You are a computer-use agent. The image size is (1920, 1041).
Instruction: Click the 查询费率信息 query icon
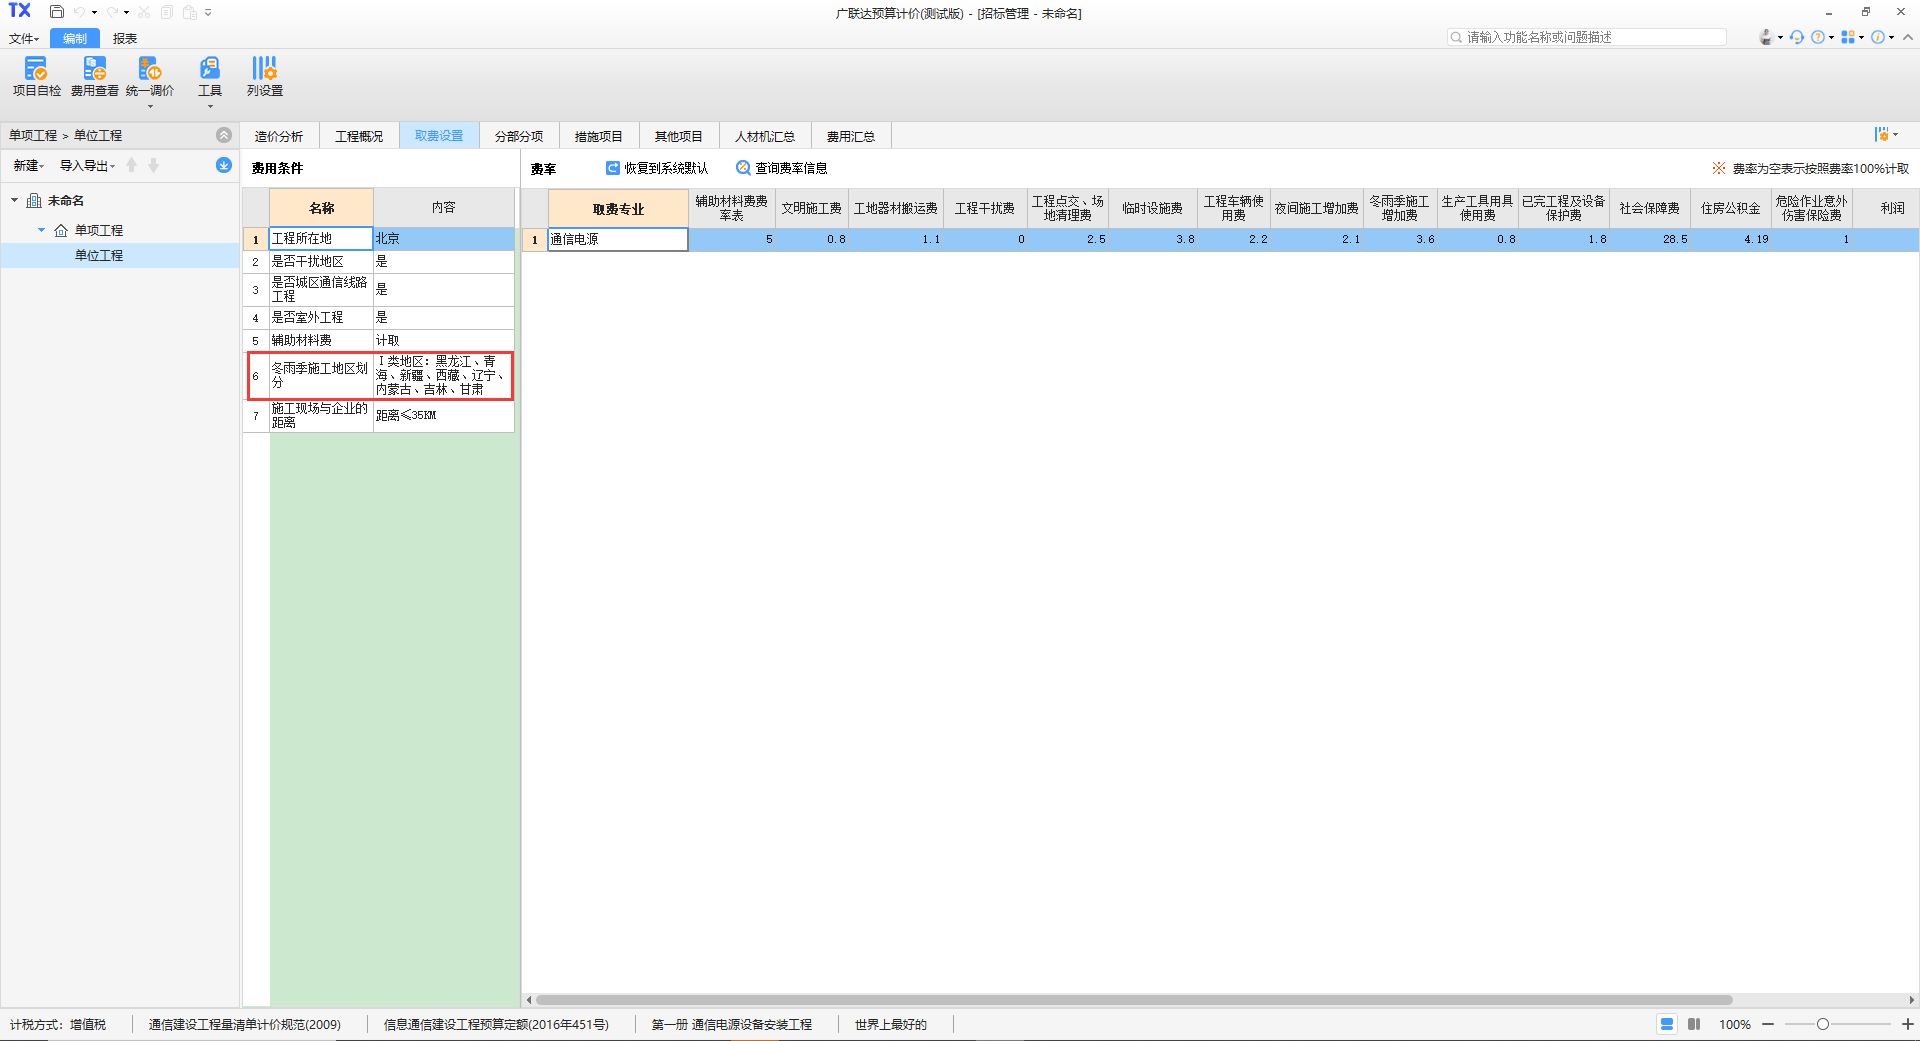coord(743,168)
